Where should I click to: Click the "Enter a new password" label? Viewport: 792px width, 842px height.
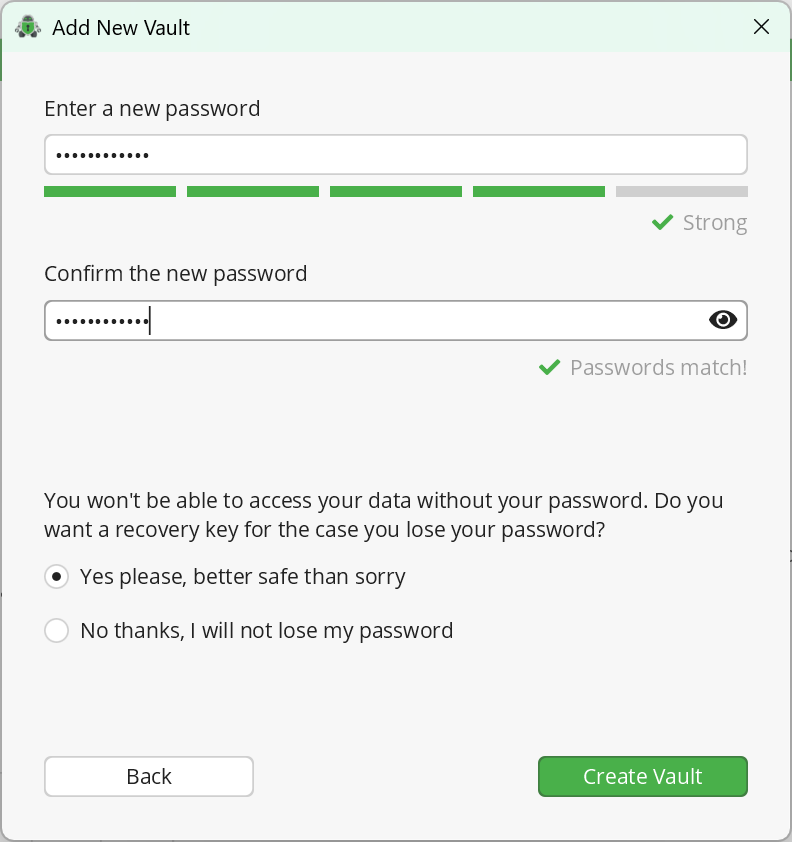click(x=152, y=108)
